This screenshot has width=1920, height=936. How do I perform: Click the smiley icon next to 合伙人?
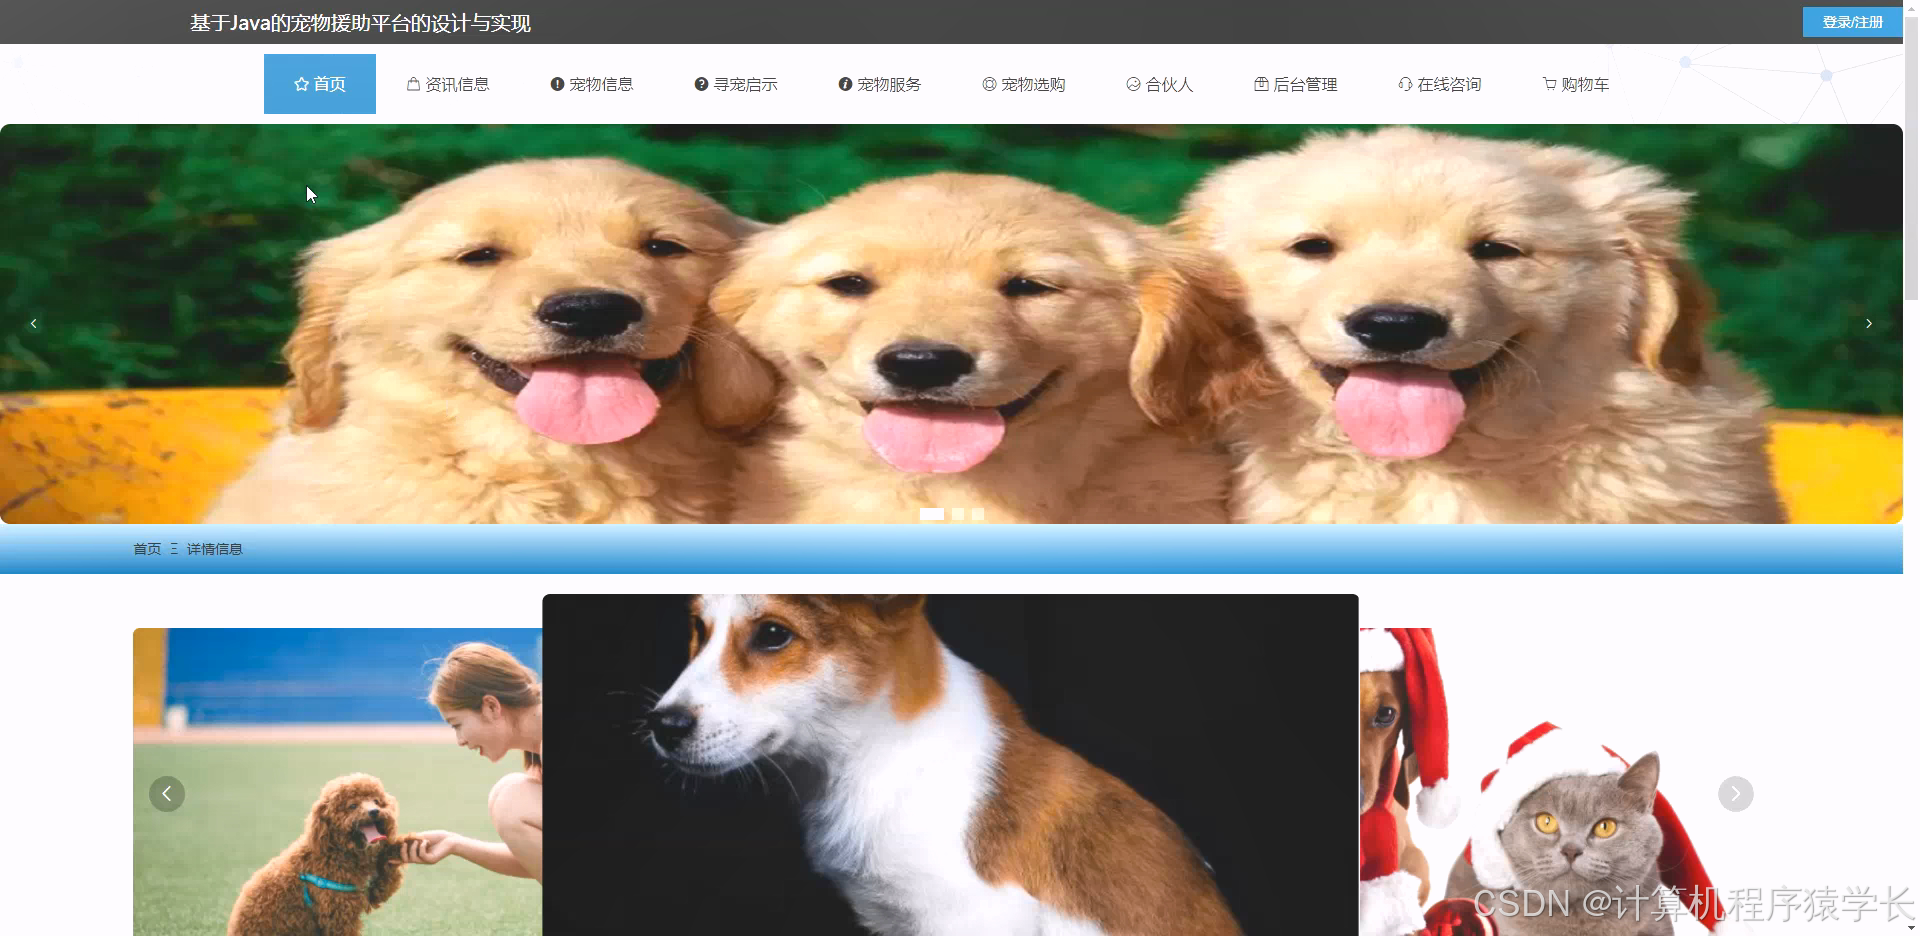[1132, 84]
